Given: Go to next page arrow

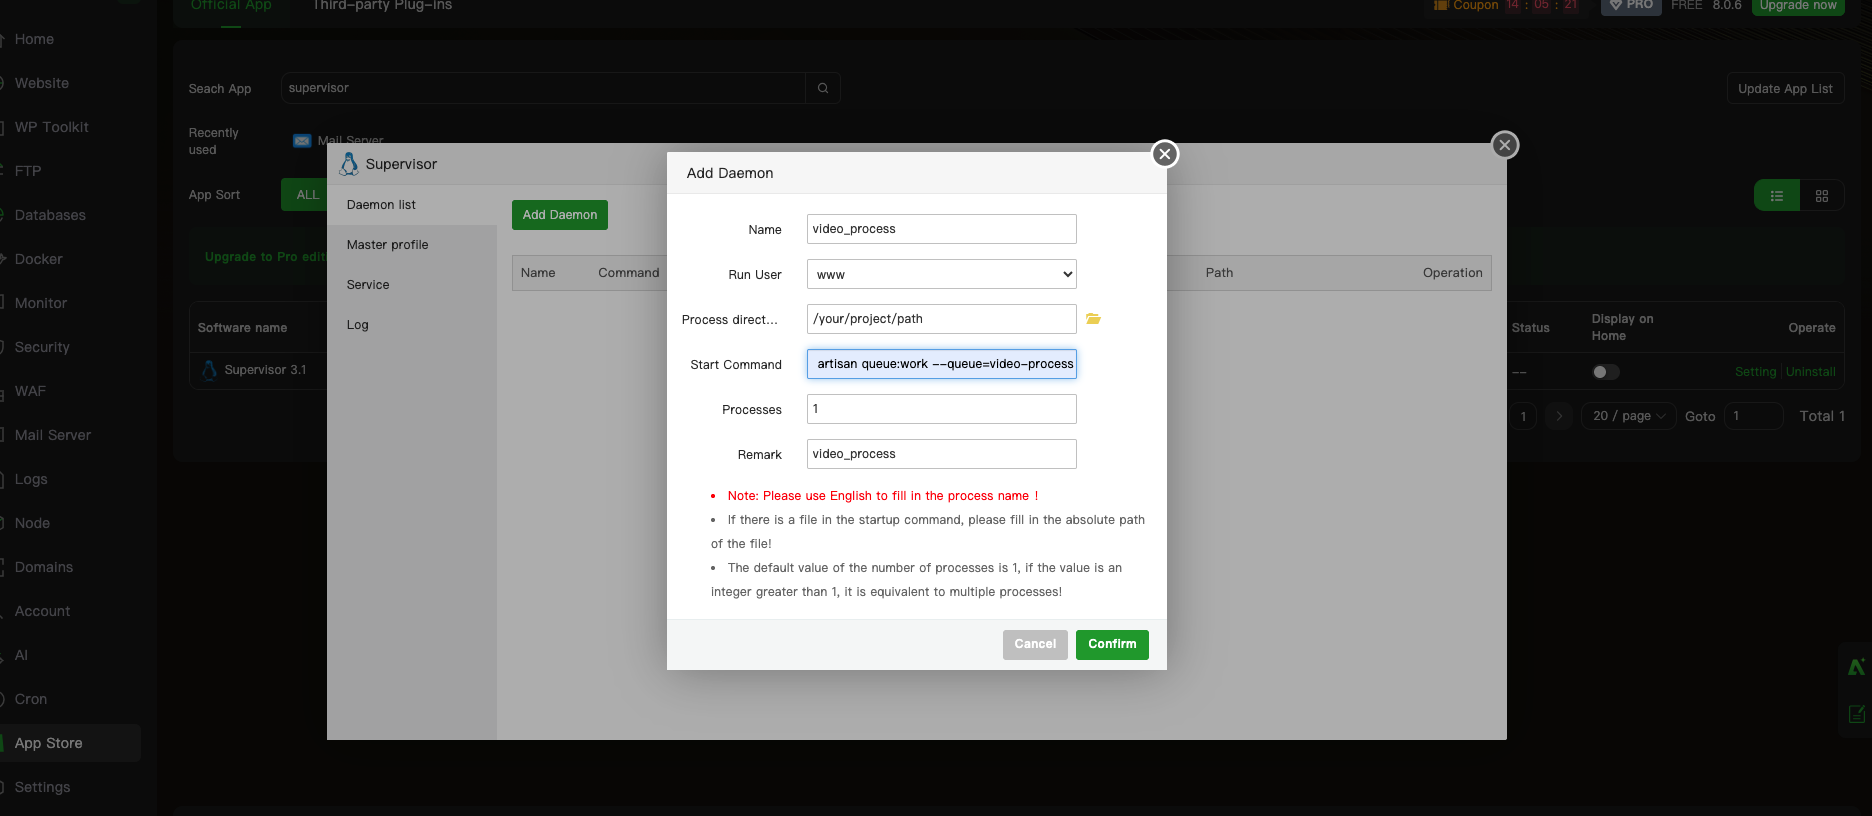Looking at the screenshot, I should click(x=1559, y=416).
